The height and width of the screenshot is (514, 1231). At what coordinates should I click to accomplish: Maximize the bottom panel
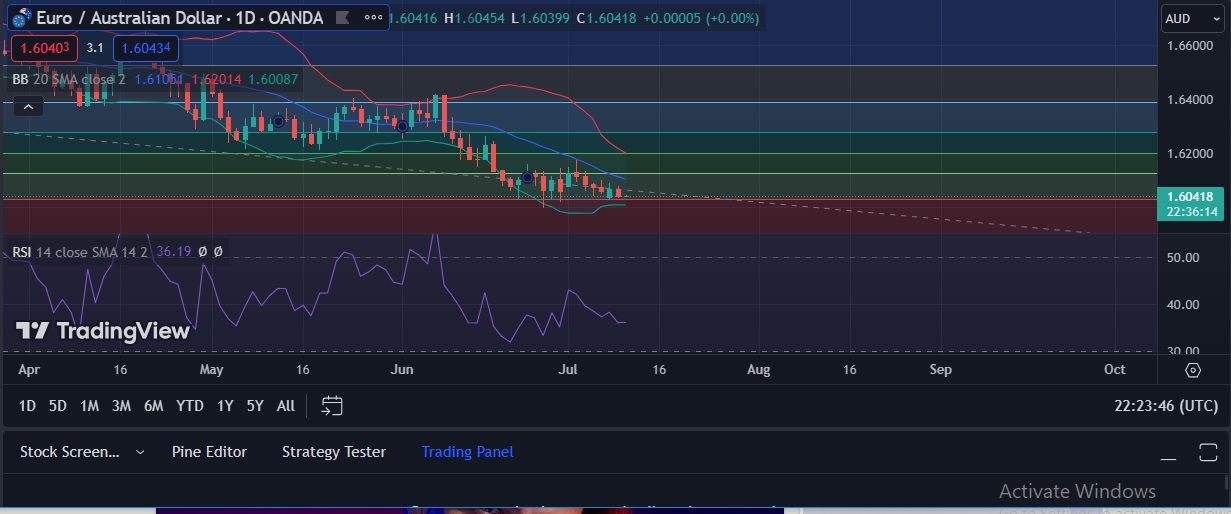[x=1207, y=452]
